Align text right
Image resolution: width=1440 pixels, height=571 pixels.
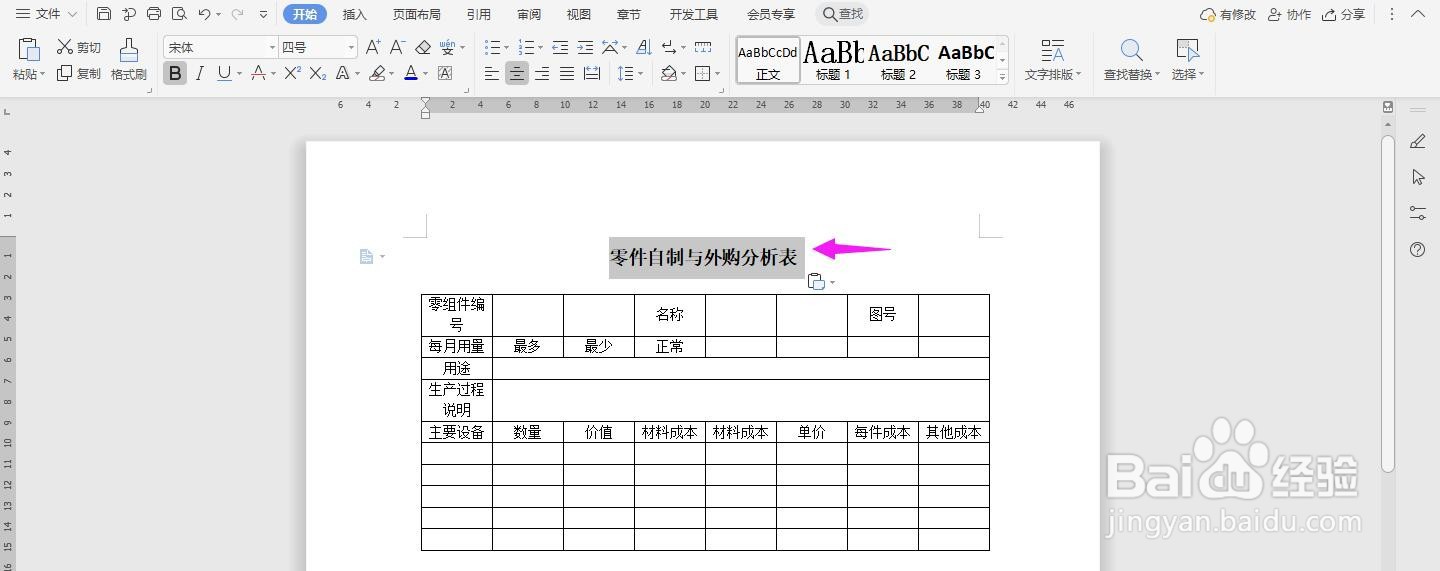[x=542, y=73]
